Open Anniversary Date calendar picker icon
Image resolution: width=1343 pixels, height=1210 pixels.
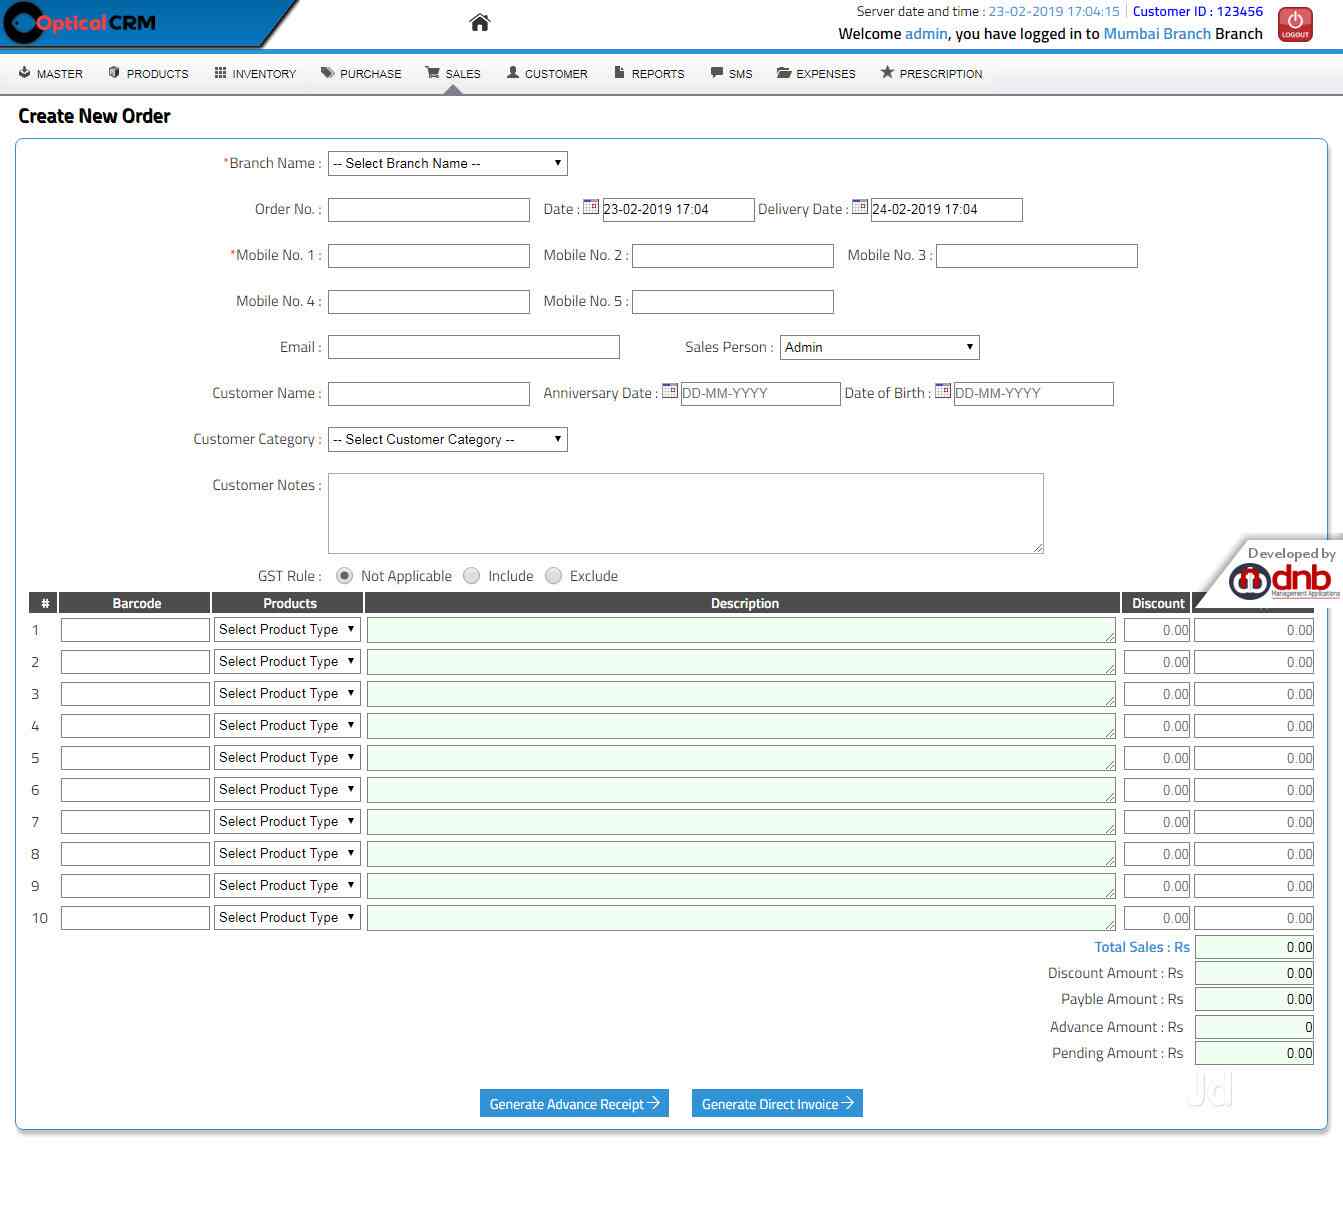click(x=670, y=391)
